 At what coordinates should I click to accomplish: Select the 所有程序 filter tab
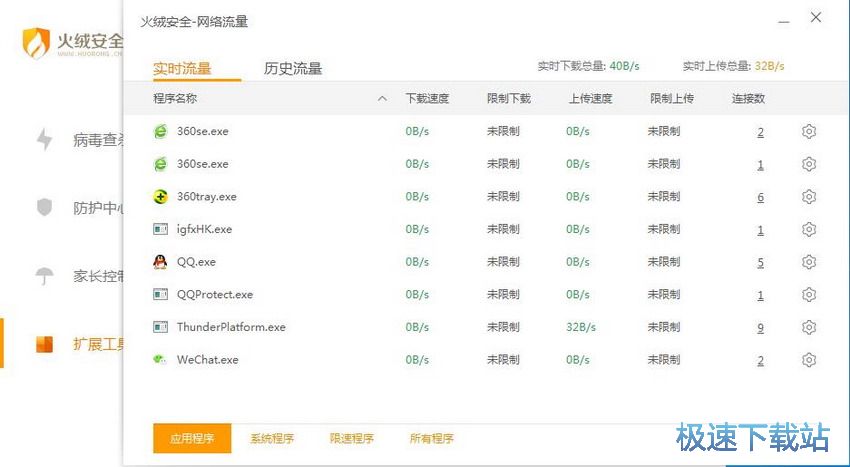[x=432, y=439]
